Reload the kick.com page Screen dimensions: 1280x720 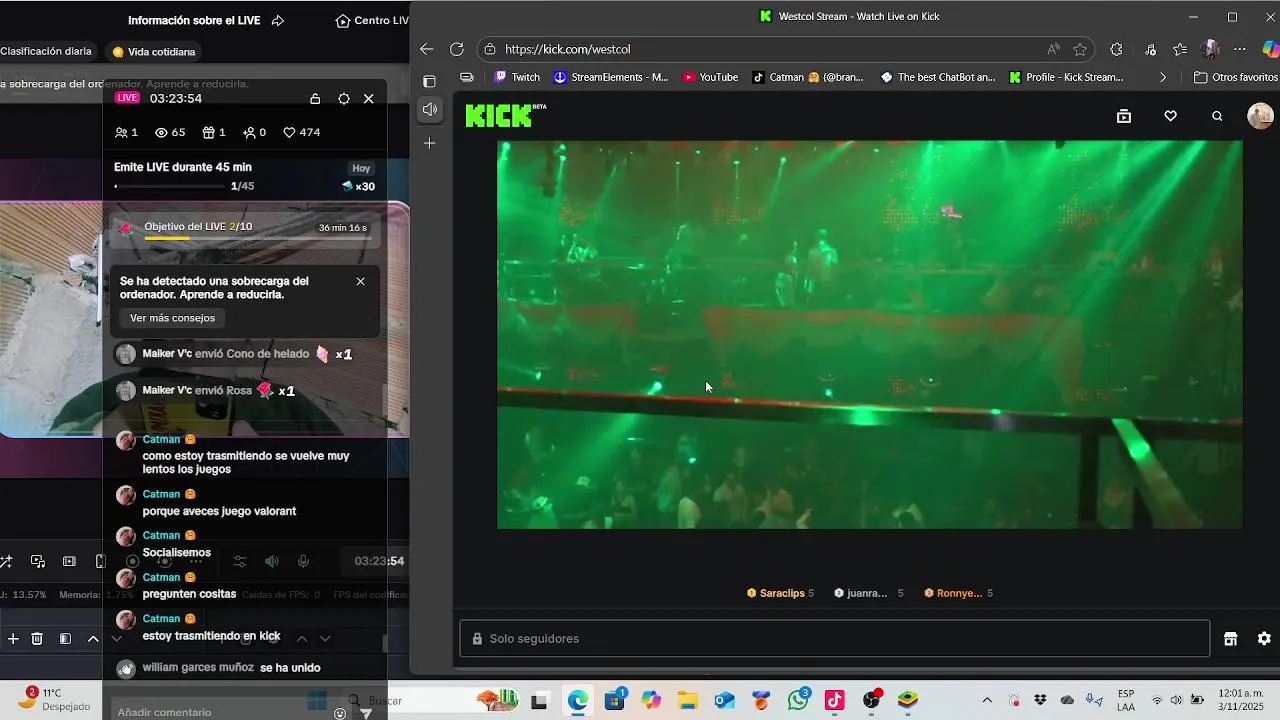[457, 49]
